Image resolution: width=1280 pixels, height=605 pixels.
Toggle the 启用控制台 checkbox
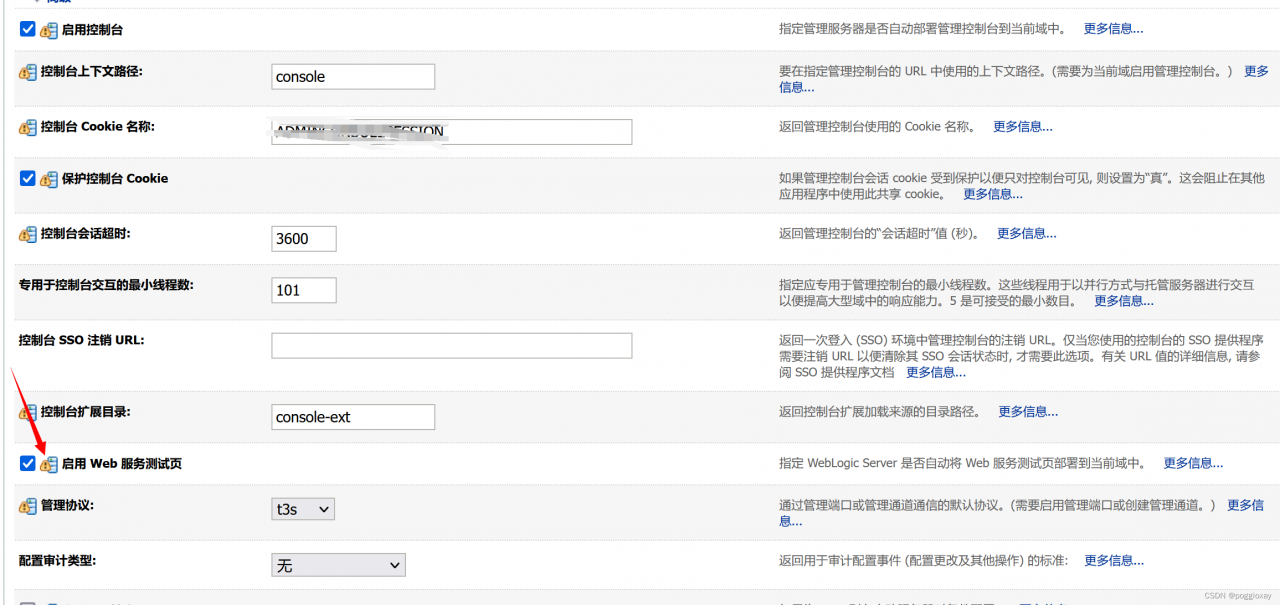tap(28, 29)
